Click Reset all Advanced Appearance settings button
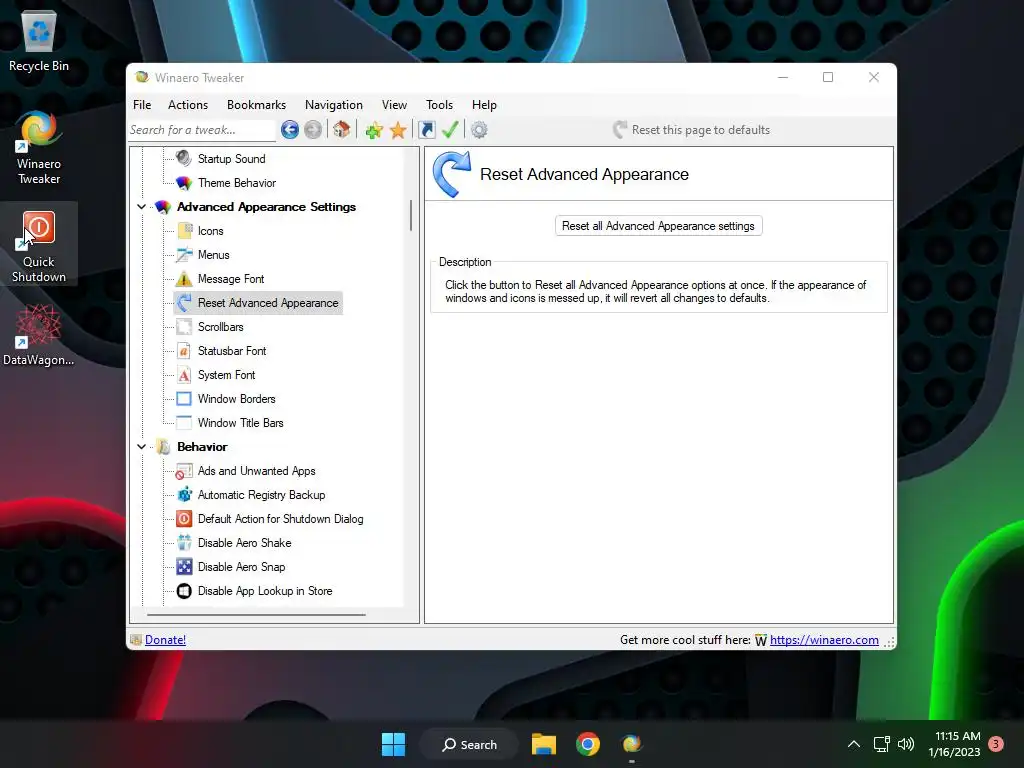1024x768 pixels. pos(658,226)
